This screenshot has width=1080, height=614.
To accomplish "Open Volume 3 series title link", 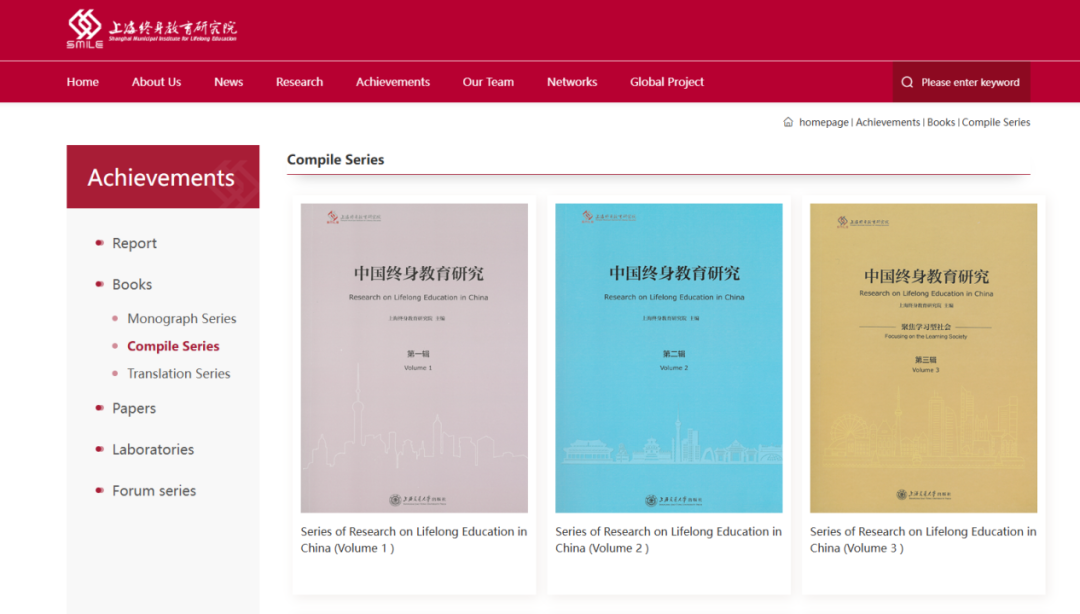I will (x=922, y=539).
